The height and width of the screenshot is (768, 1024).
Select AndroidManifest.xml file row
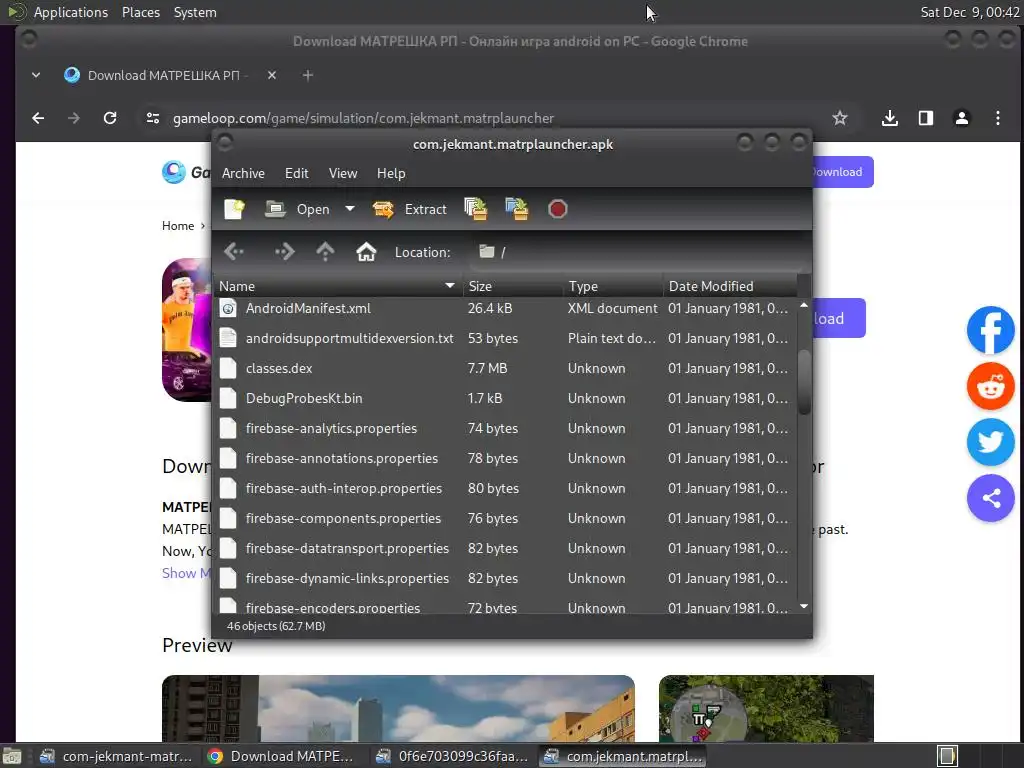504,308
